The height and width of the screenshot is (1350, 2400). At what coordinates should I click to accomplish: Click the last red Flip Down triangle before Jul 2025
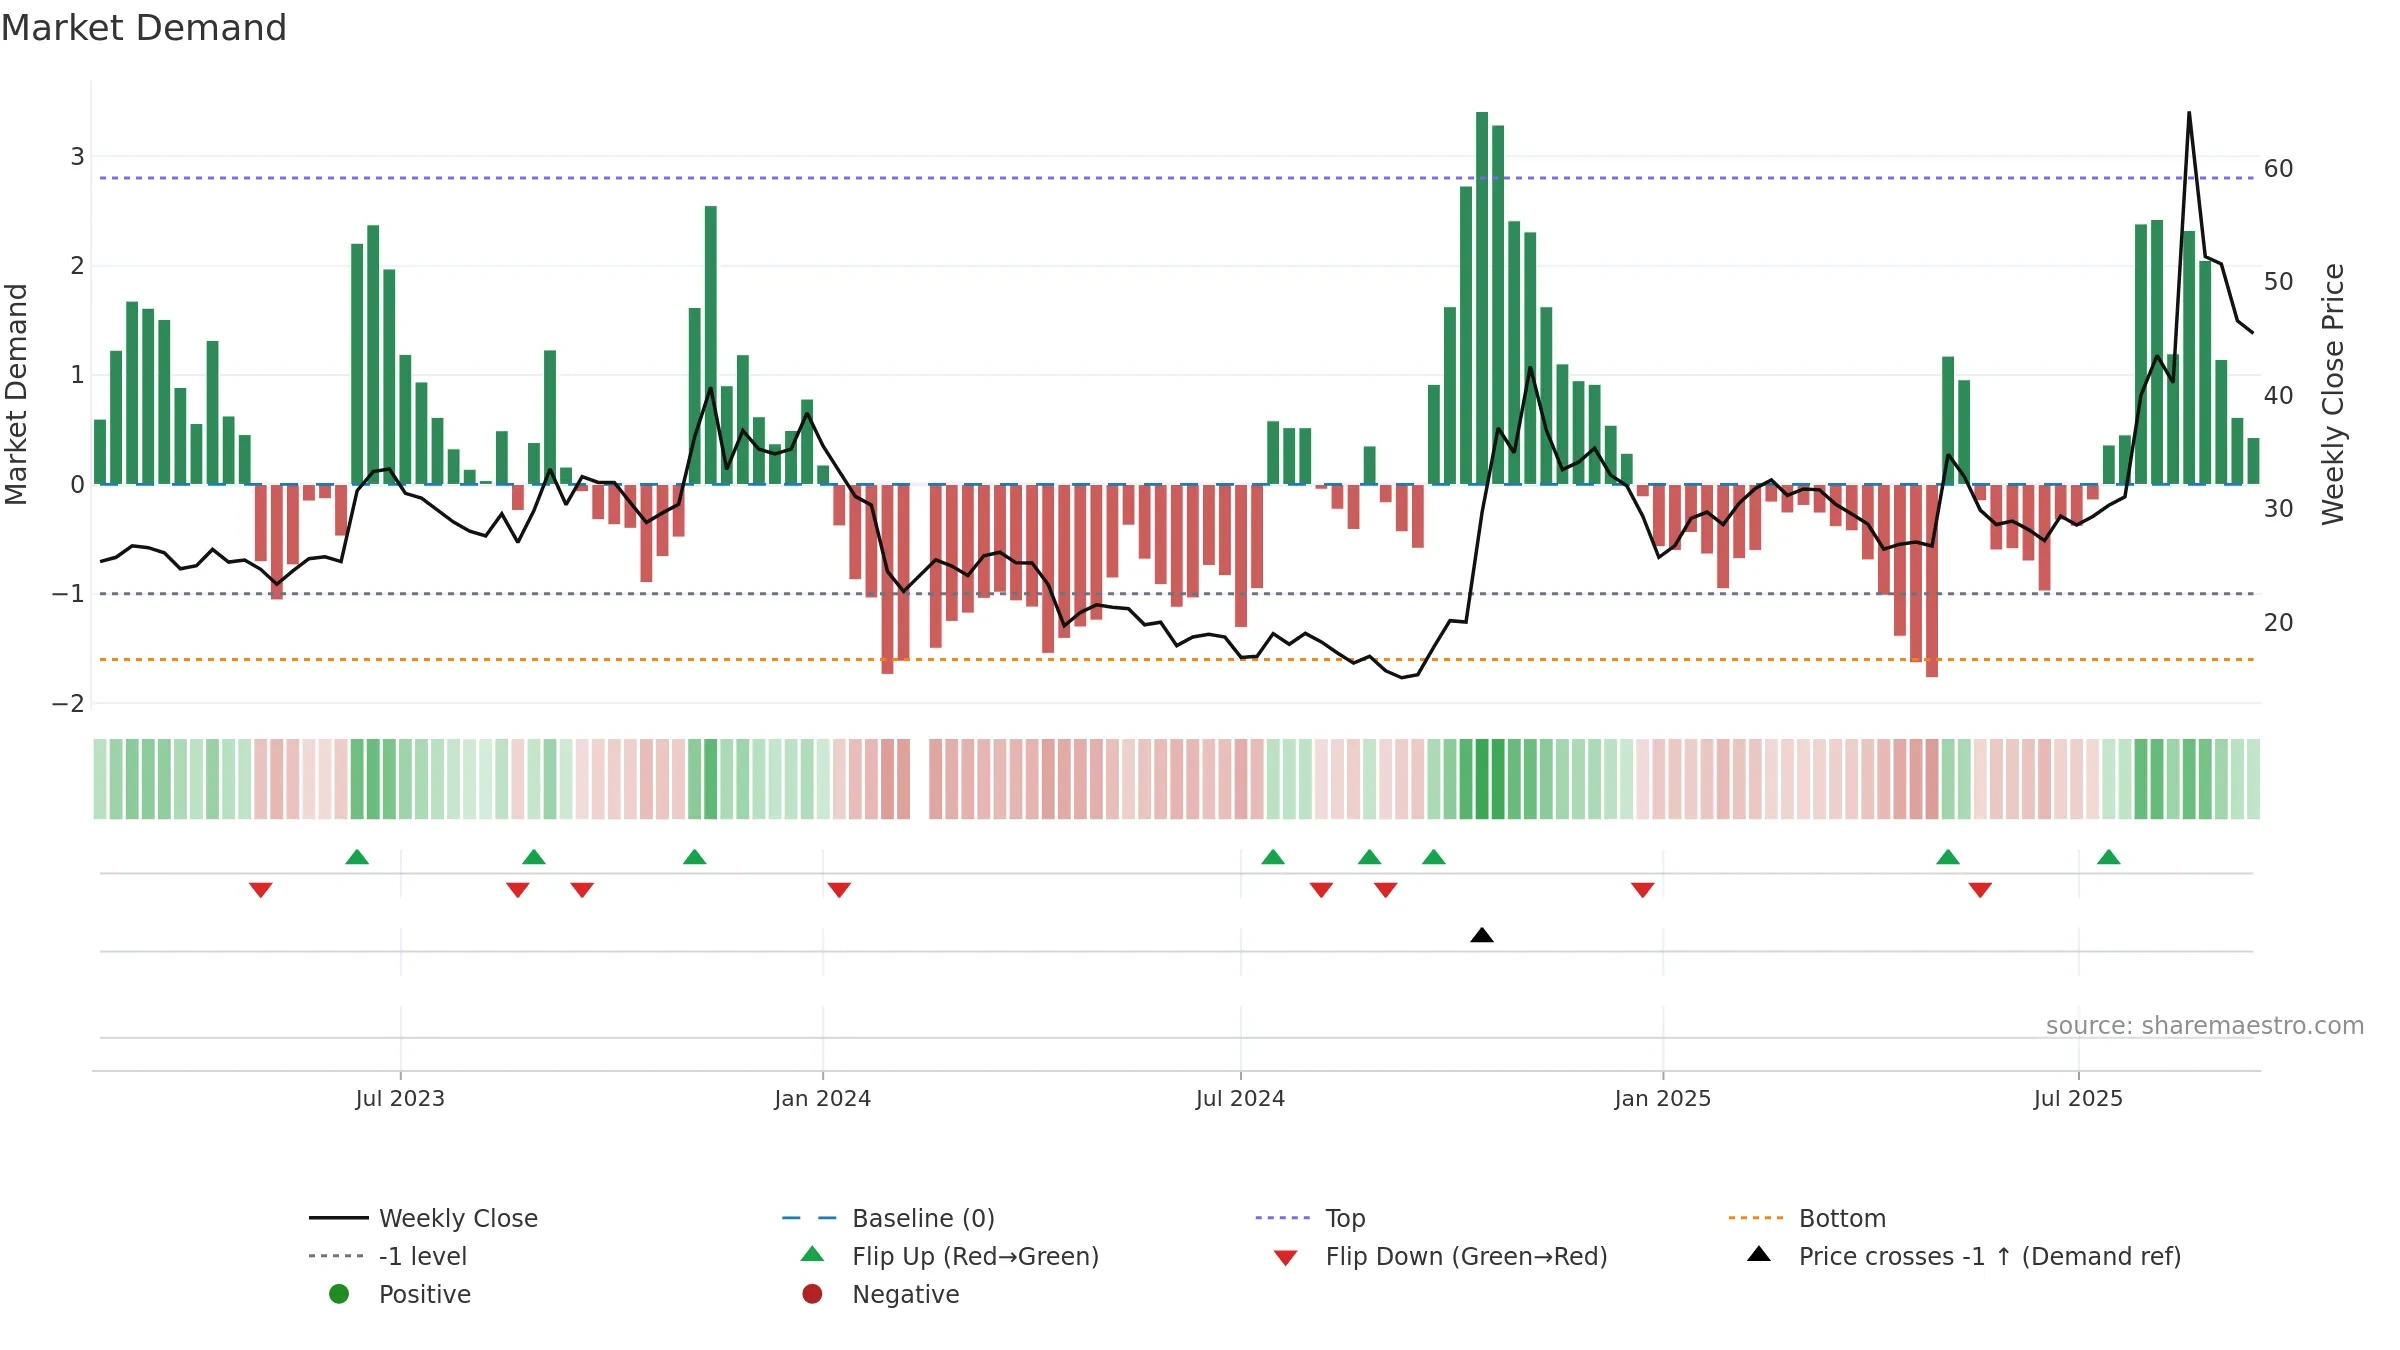[1980, 890]
